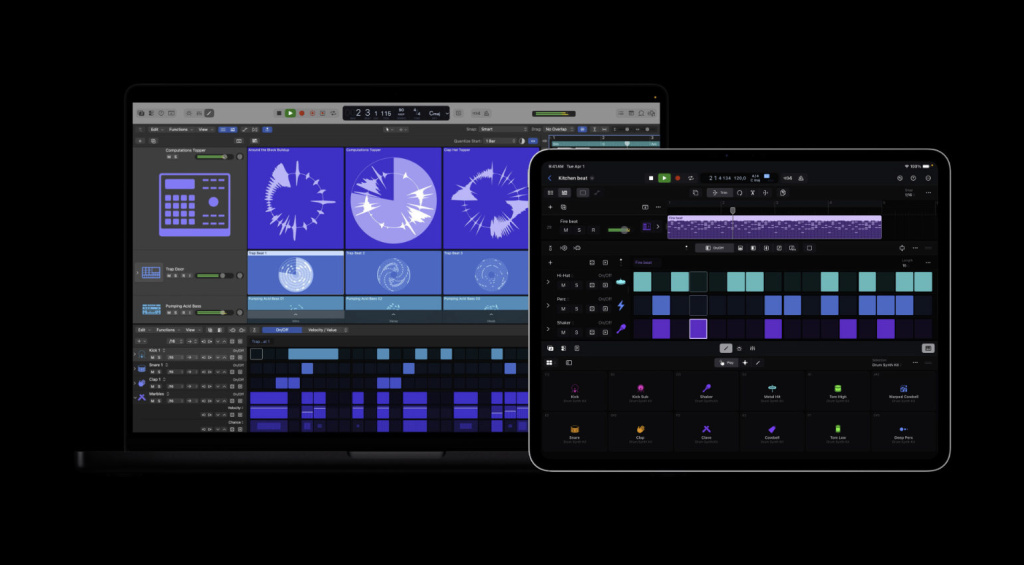Open the Quantize Start 1 Bar dropdown

pos(502,140)
